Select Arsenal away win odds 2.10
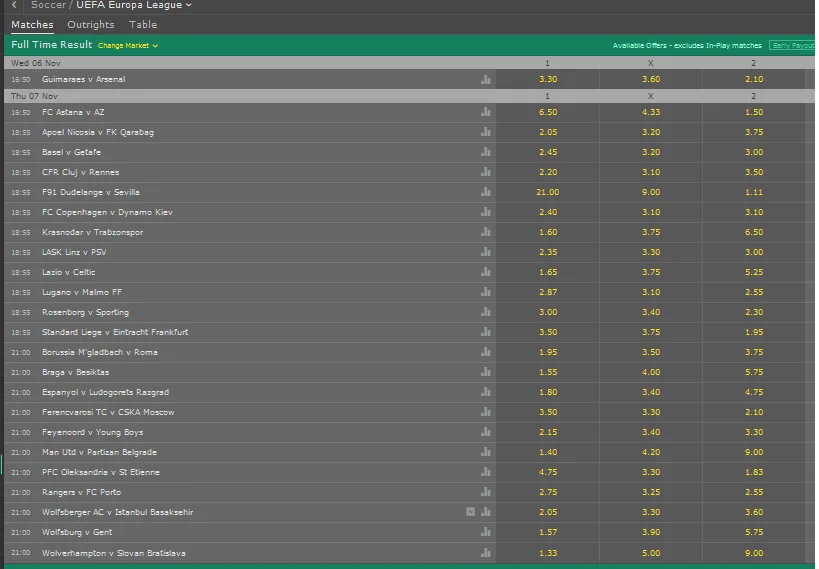The width and height of the screenshot is (819, 569). tap(754, 79)
